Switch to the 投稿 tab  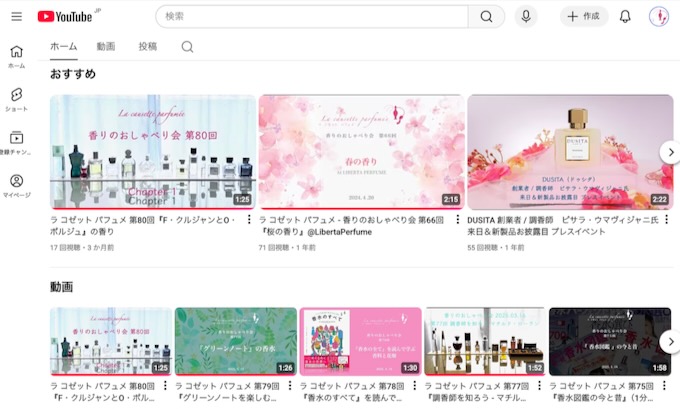click(x=147, y=47)
